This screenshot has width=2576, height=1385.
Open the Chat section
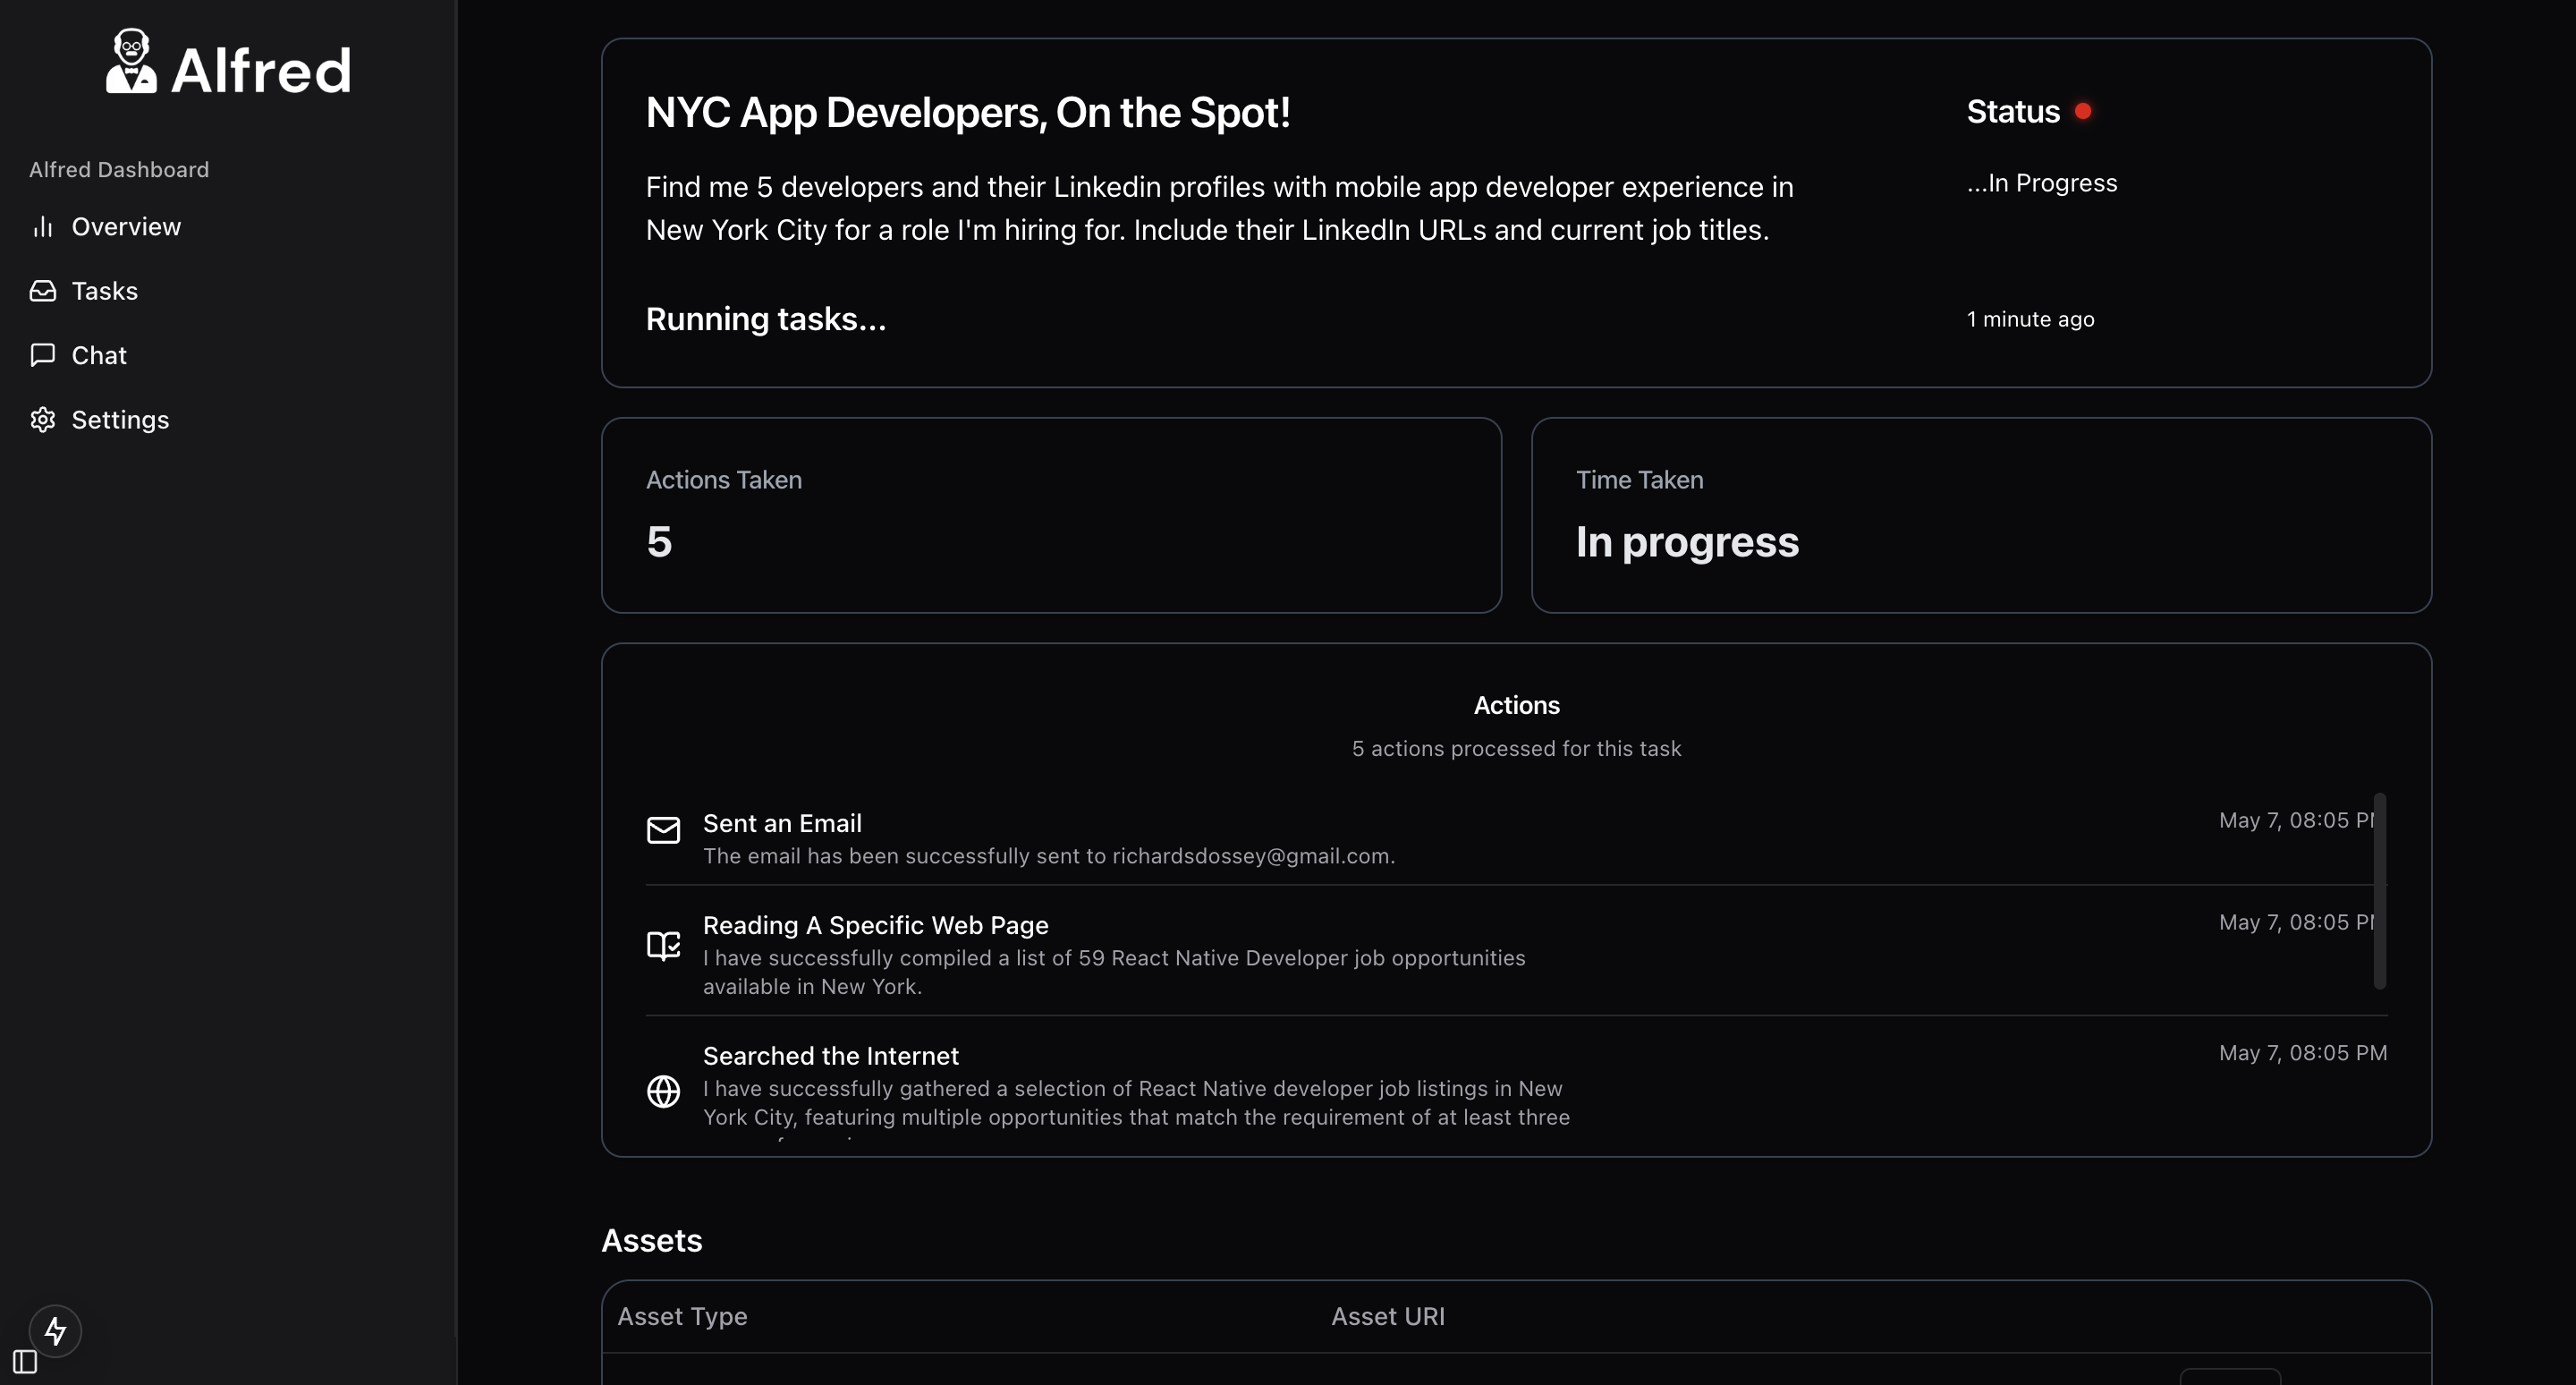[x=99, y=355]
